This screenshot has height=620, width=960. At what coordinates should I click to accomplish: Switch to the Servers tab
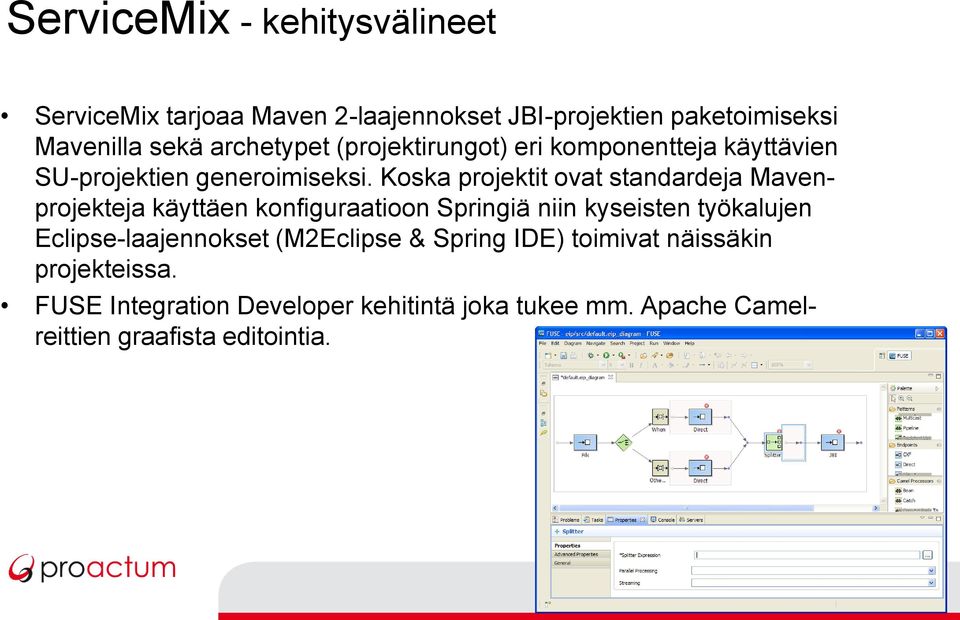(x=691, y=520)
